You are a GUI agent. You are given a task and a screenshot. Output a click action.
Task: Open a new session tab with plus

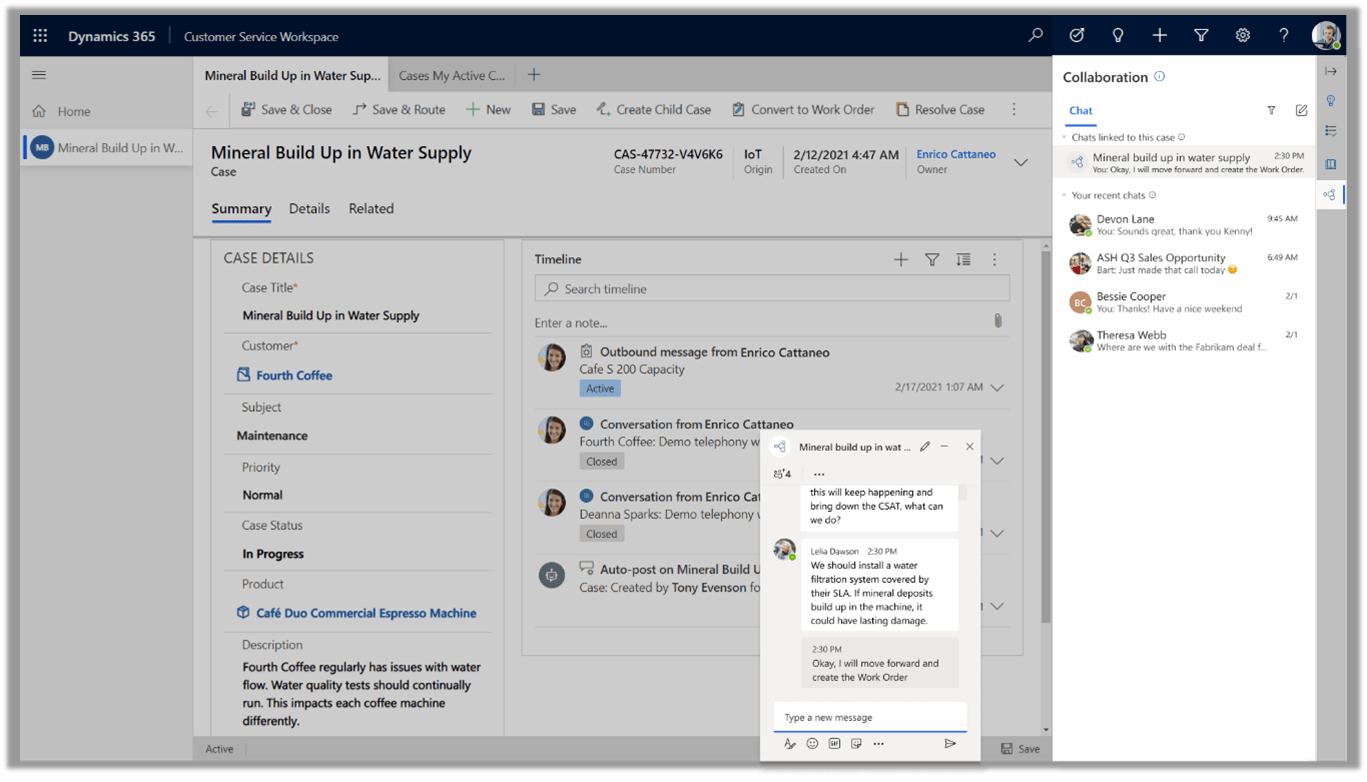(x=534, y=75)
